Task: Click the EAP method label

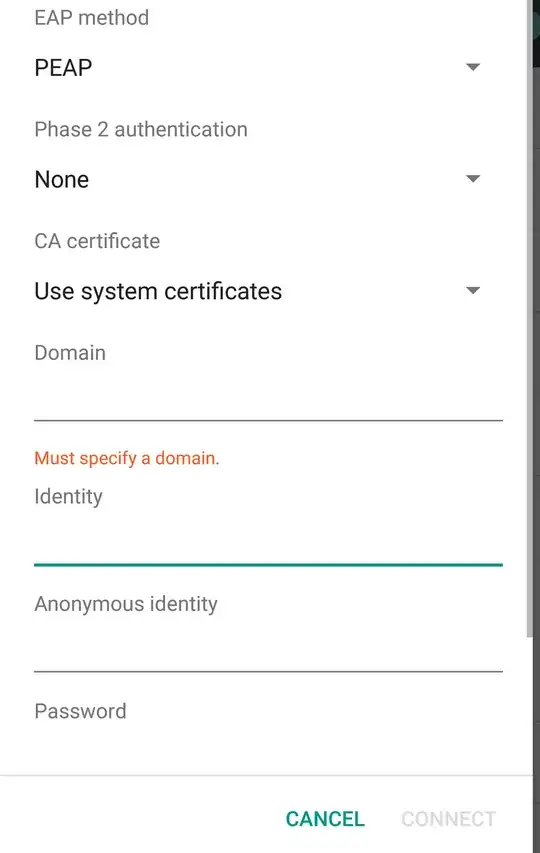Action: point(91,18)
